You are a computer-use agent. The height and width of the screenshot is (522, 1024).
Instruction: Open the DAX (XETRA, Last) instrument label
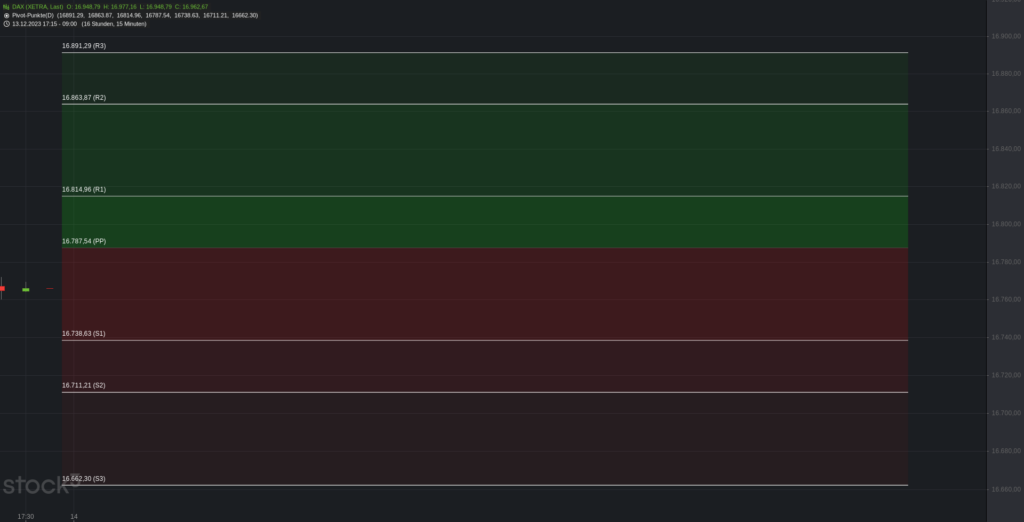39,6
